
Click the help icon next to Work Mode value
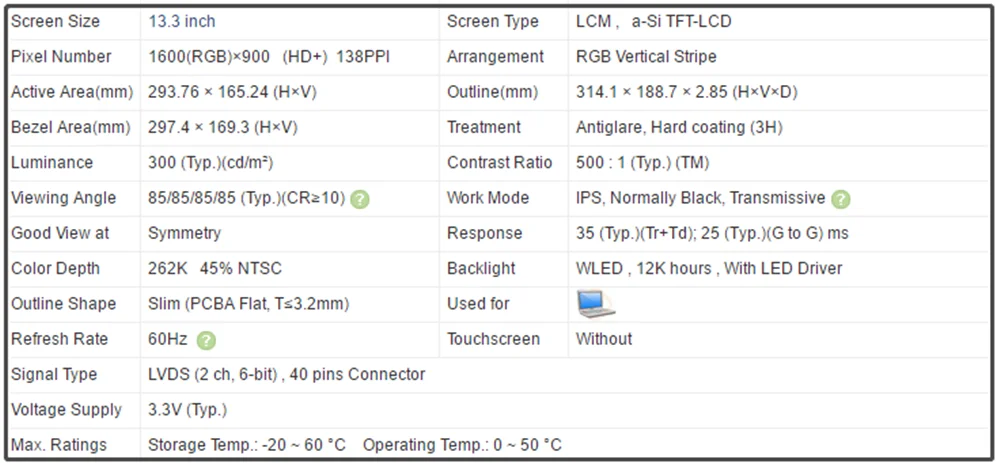click(x=841, y=199)
